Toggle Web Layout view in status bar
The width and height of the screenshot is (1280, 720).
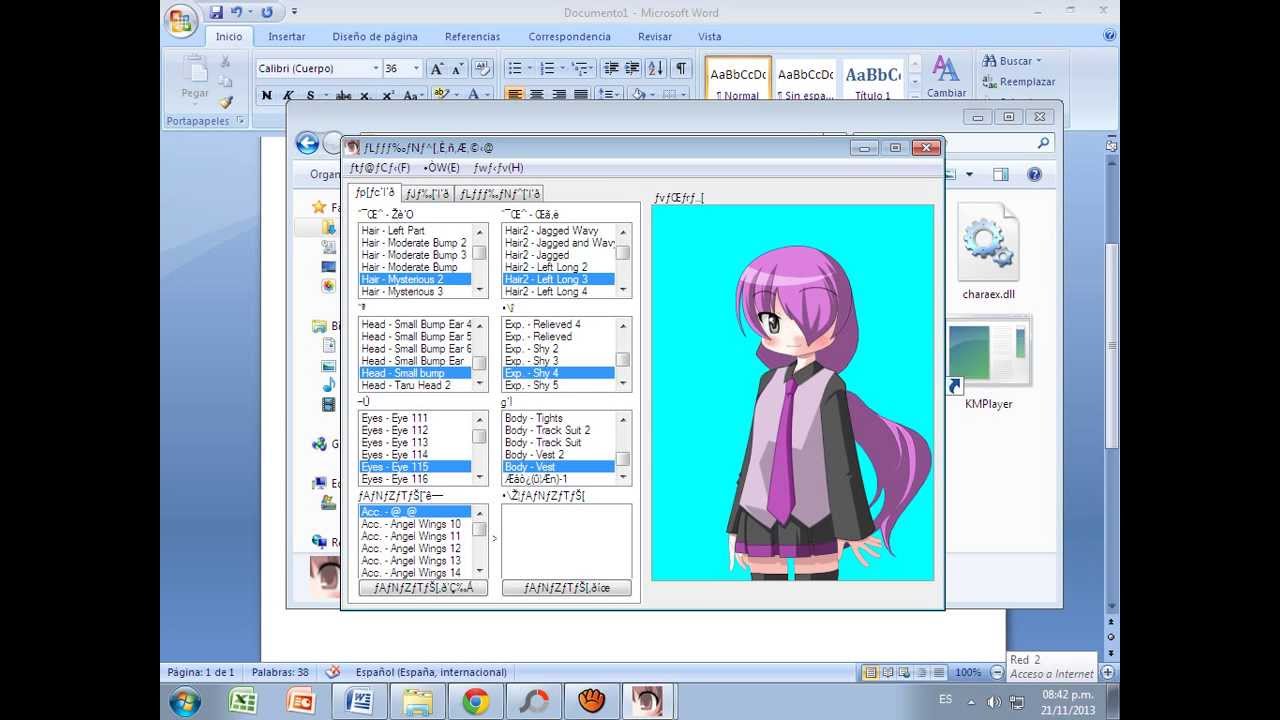(x=904, y=673)
